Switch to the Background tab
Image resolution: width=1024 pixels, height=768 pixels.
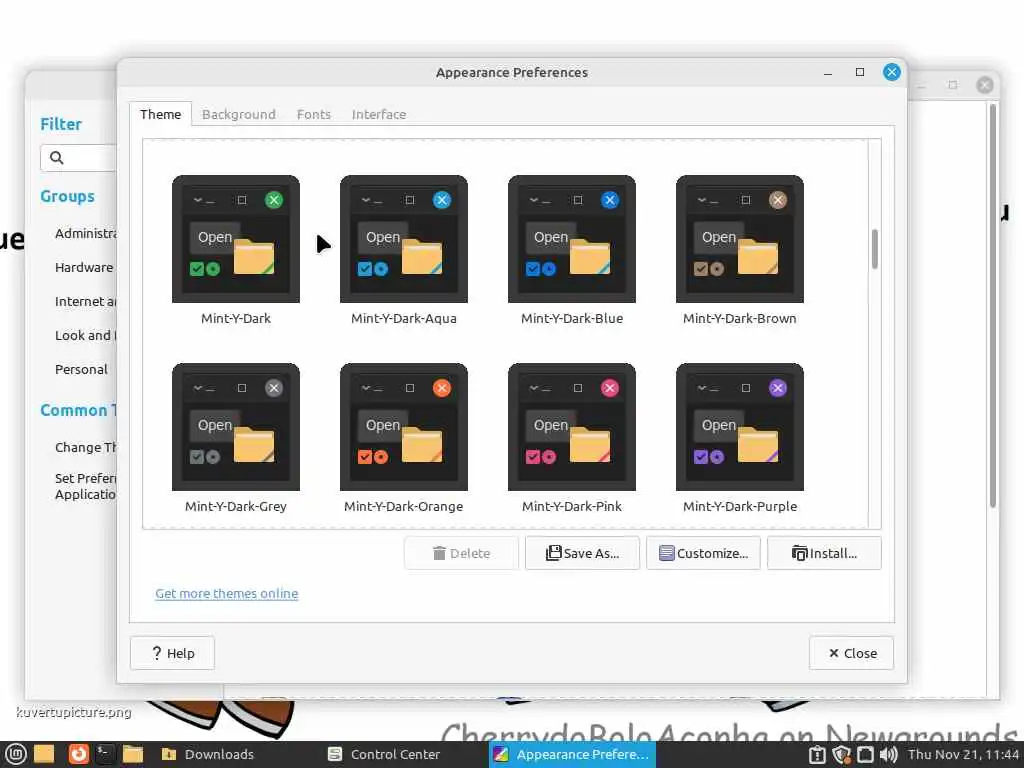pos(238,114)
